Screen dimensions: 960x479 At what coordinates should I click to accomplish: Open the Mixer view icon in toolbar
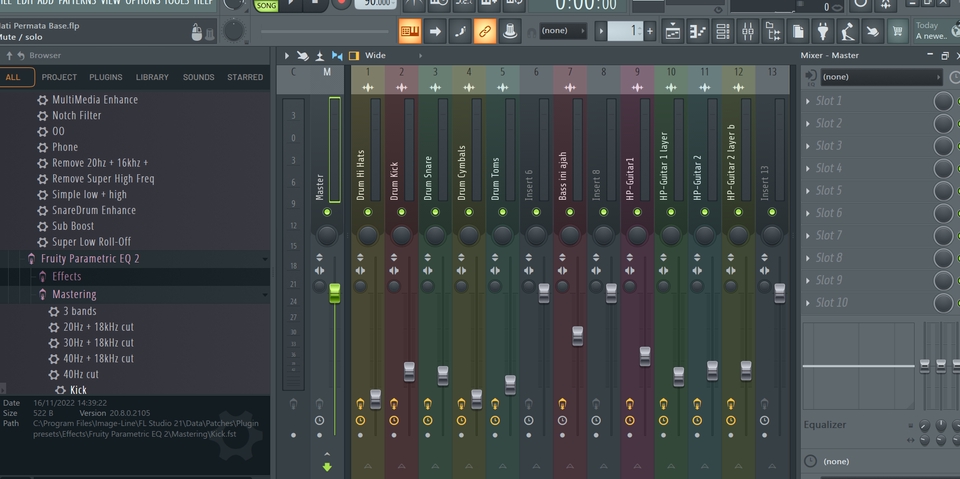pyautogui.click(x=748, y=31)
